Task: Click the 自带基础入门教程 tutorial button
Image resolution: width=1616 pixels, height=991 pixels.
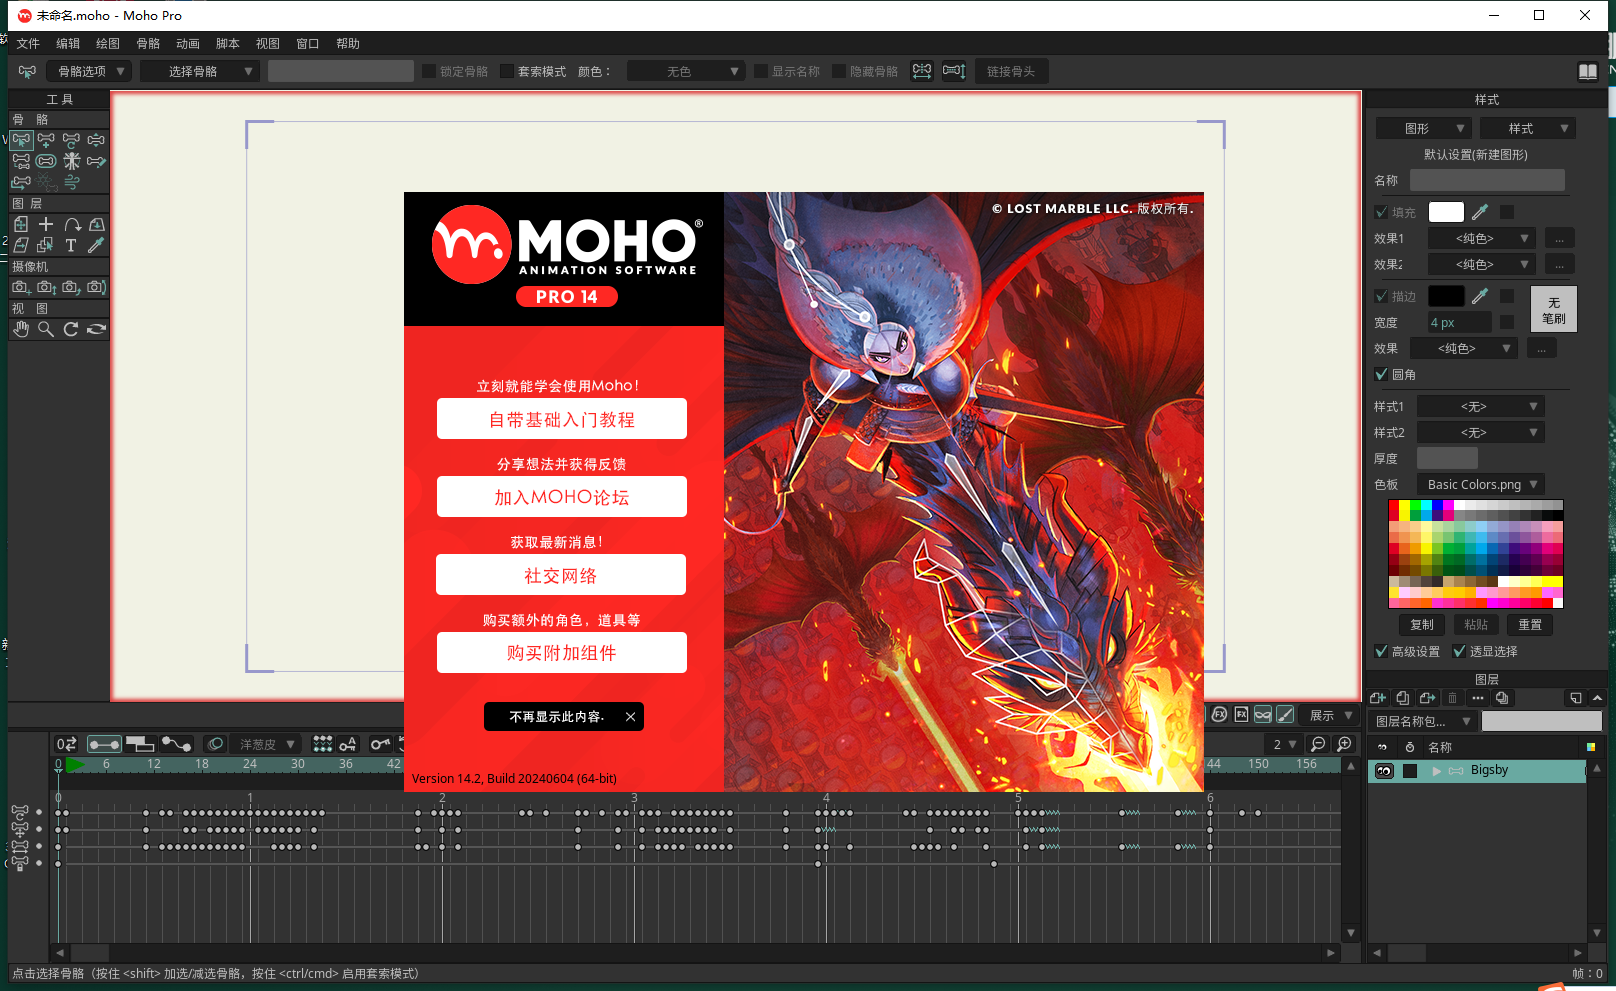Action: (x=561, y=418)
